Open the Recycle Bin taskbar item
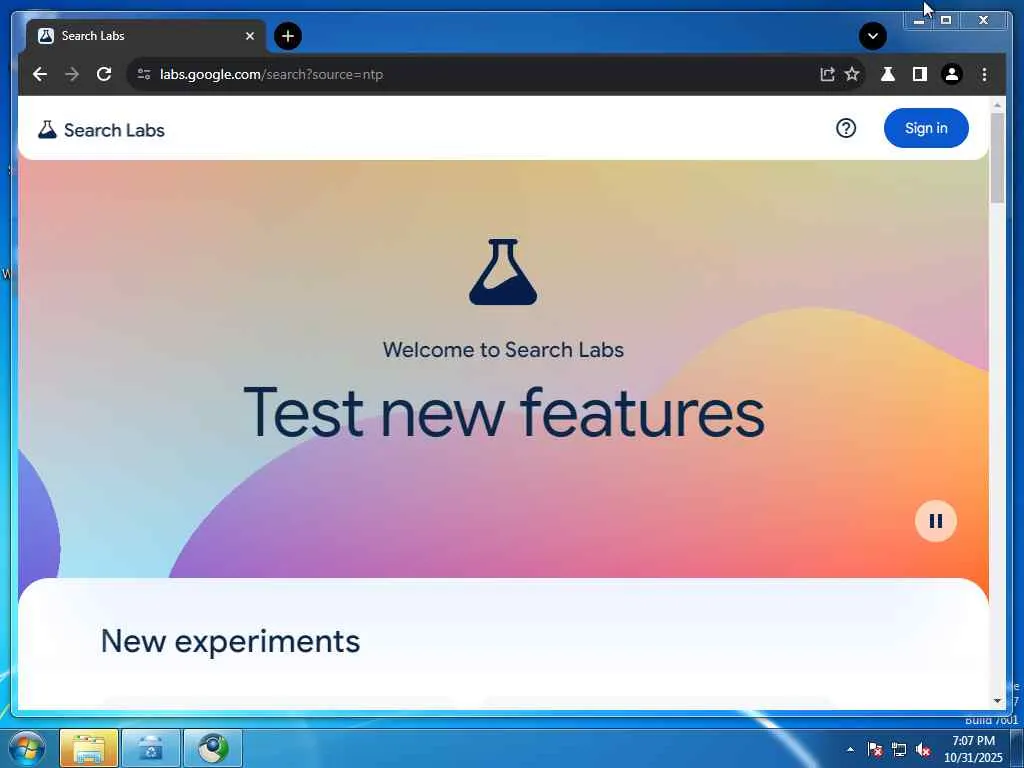Screen dimensions: 1024x768 pyautogui.click(x=151, y=748)
